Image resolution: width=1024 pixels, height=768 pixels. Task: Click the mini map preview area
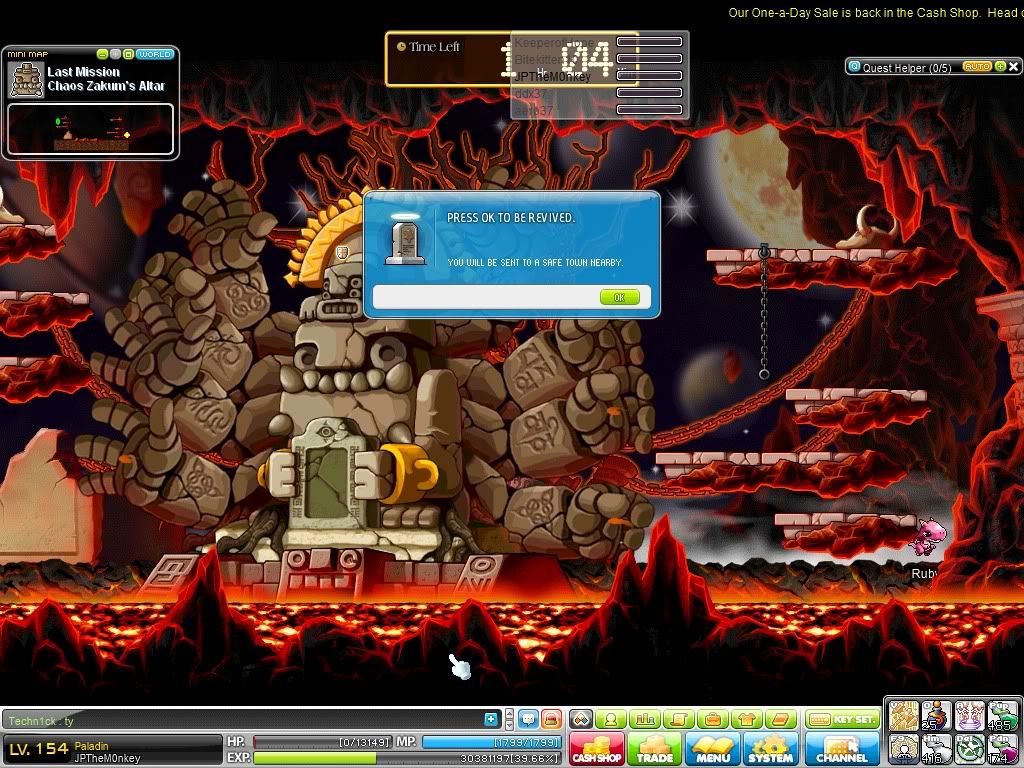point(90,129)
